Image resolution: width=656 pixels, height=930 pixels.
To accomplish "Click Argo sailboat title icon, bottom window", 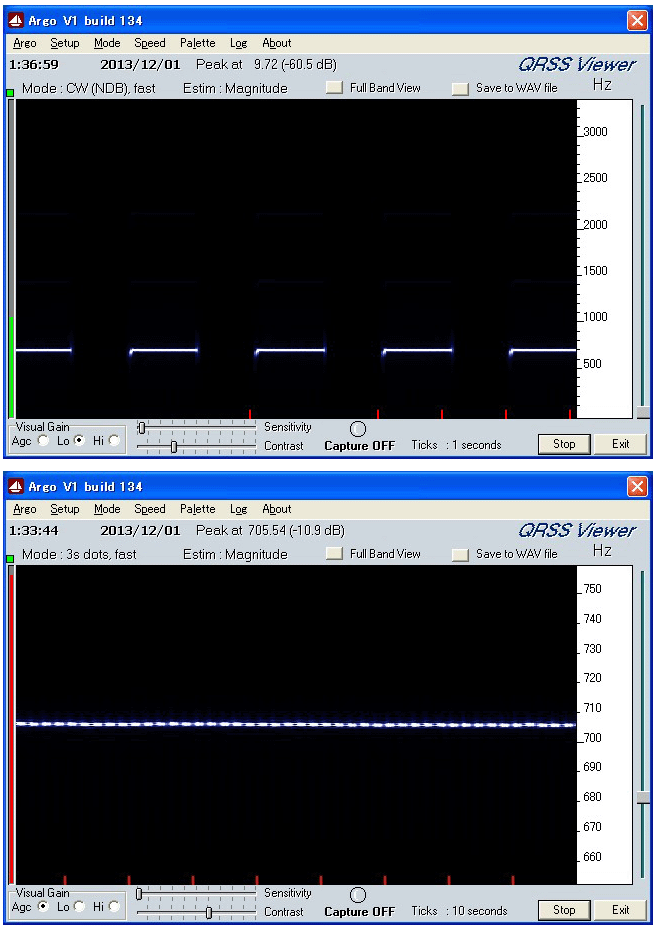I will tap(16, 487).
